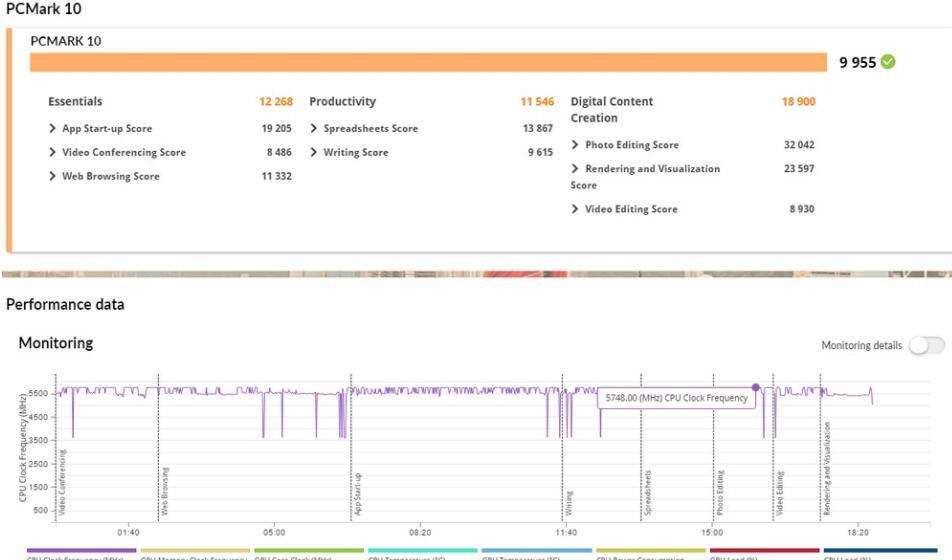Click the purple CPU Clock Frequency legend bar
Screen dimensions: 952x560
pyautogui.click(x=81, y=550)
